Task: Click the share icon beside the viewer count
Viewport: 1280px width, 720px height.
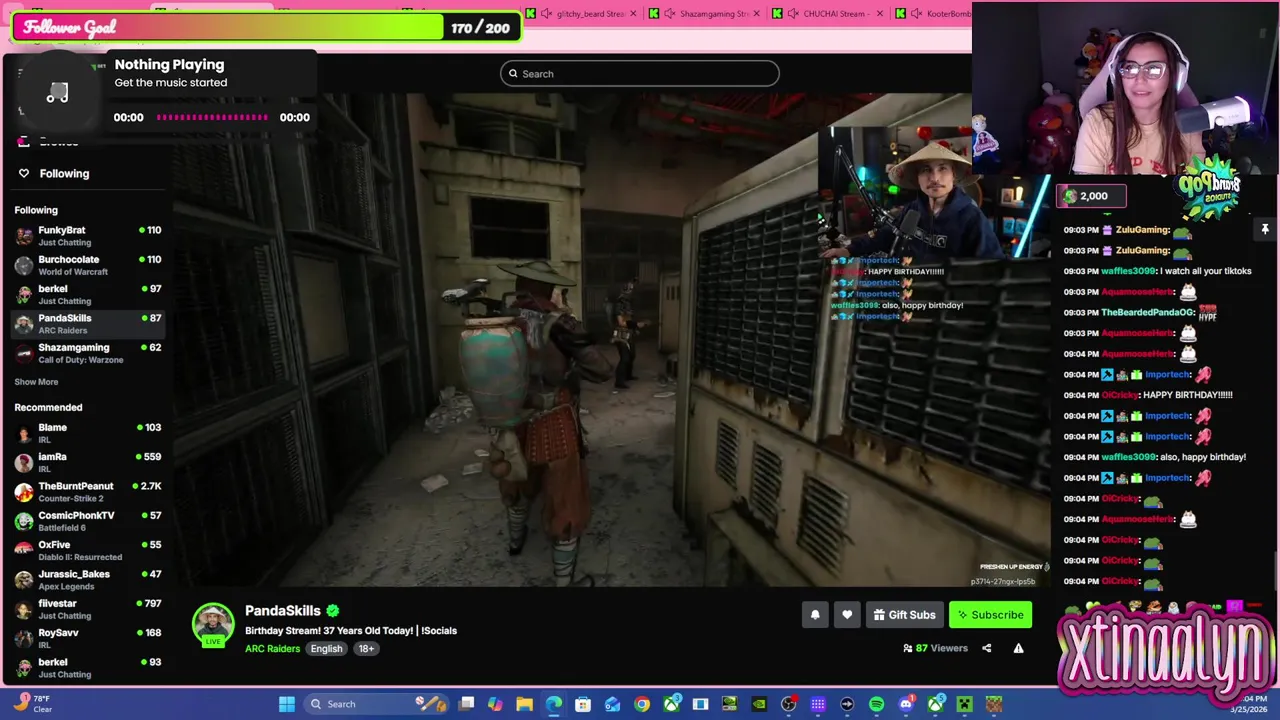Action: pyautogui.click(x=986, y=648)
